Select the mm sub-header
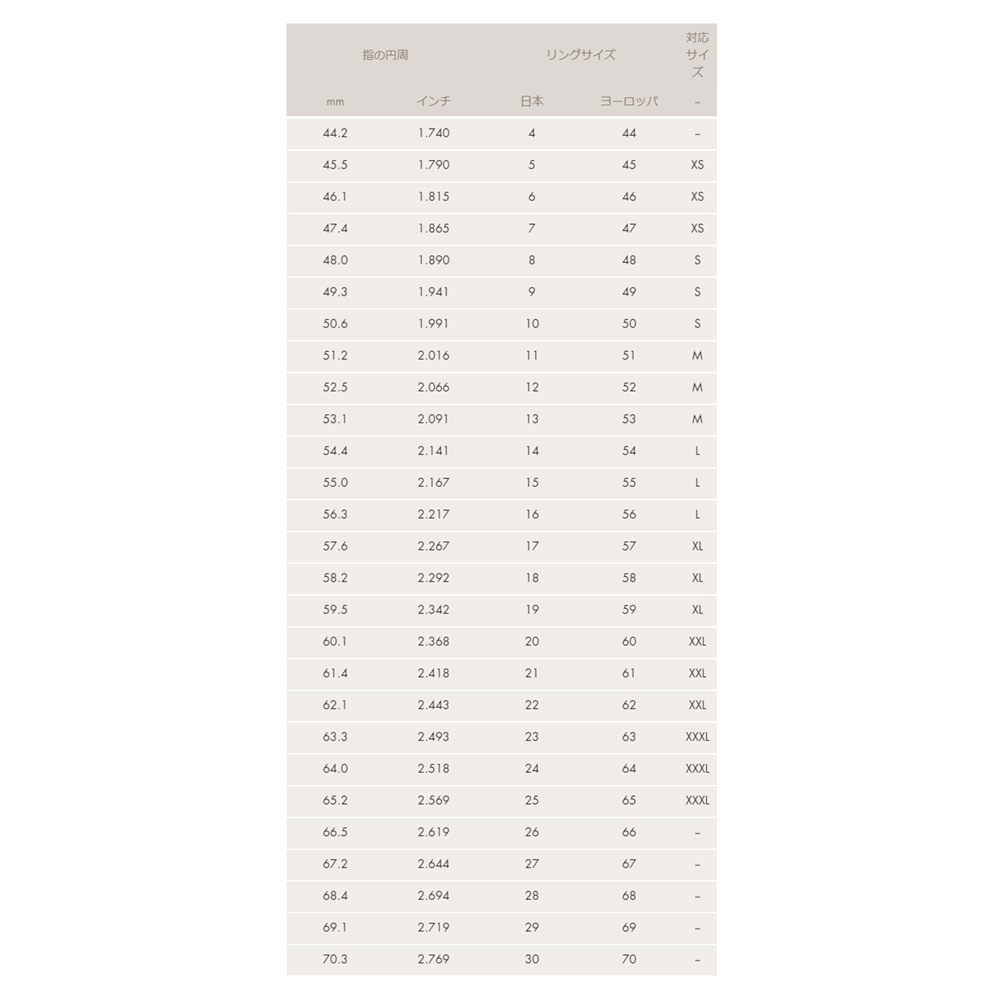The width and height of the screenshot is (1000, 1000). [x=335, y=102]
